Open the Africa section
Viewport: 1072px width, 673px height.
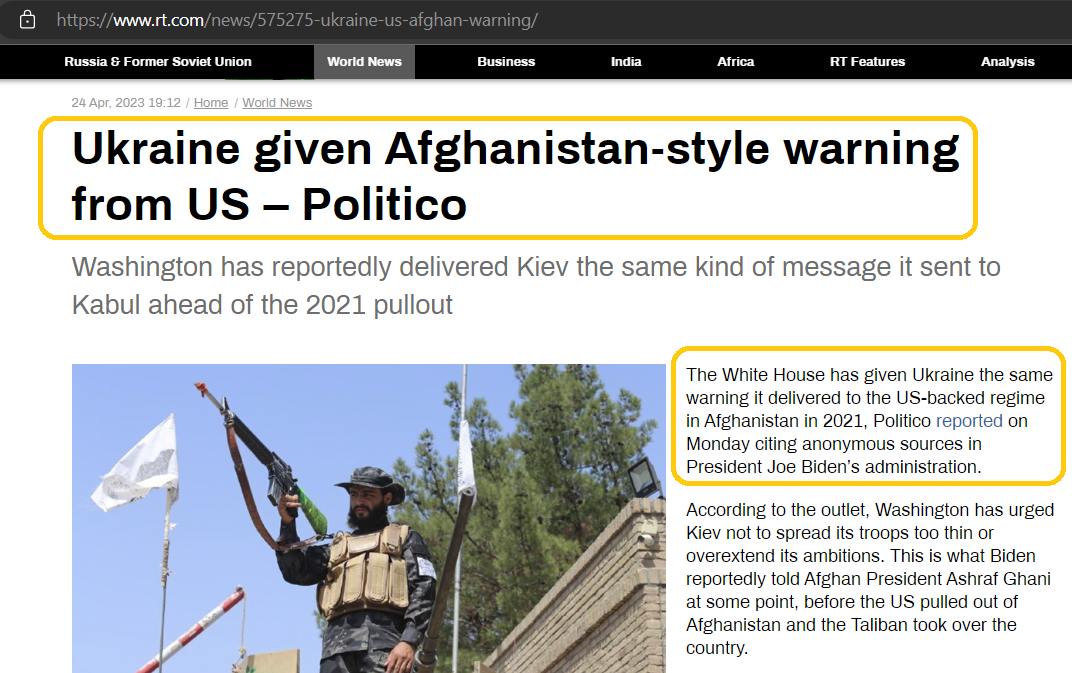click(x=736, y=62)
